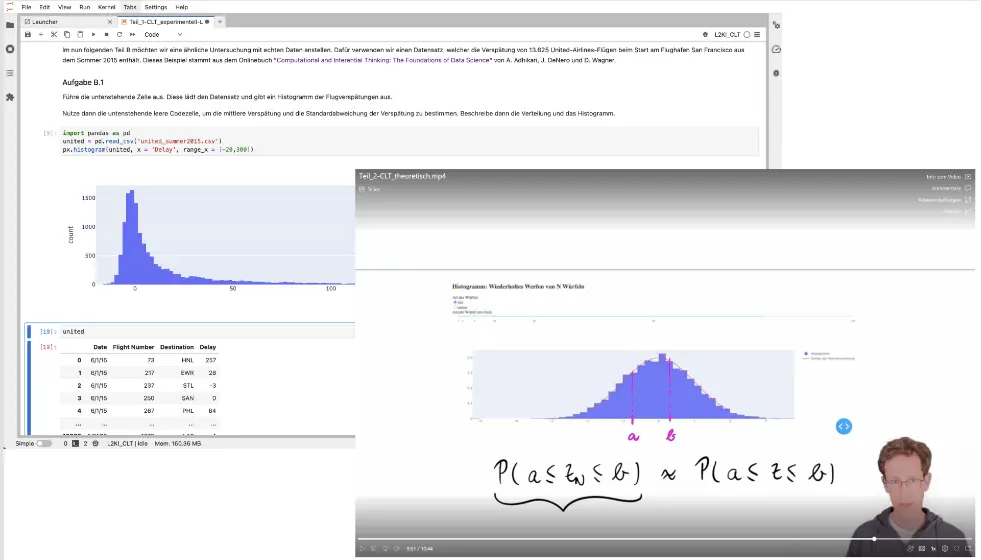The image size is (981, 560).
Task: Open the extension manager puzzle icon
Action: [10, 97]
